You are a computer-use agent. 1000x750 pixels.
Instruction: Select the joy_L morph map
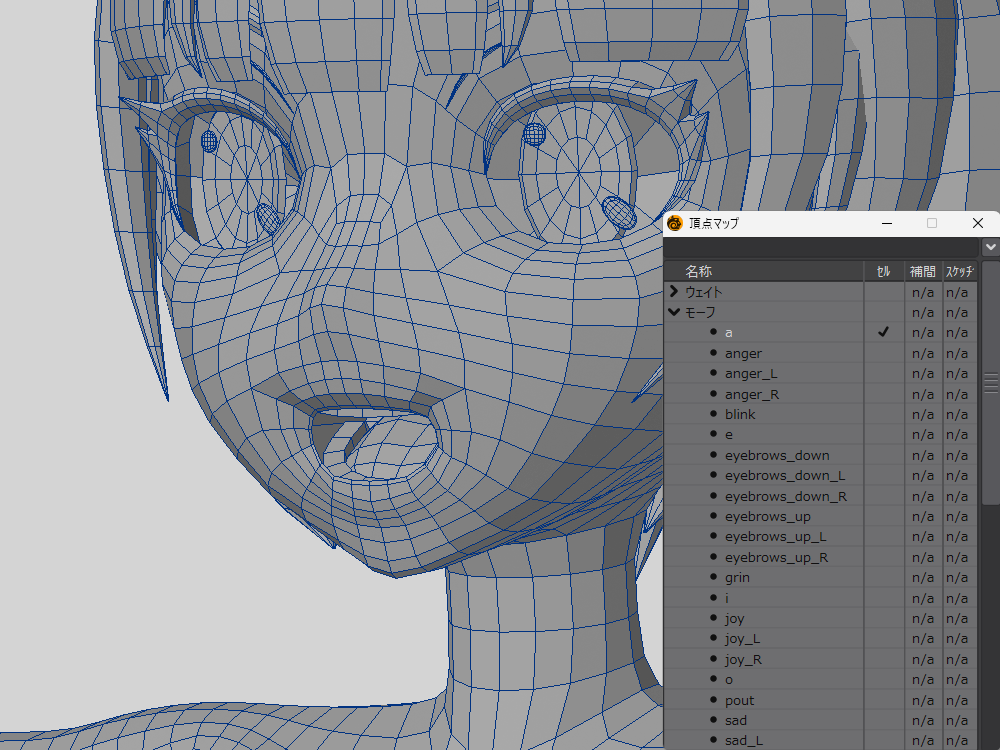coord(742,638)
